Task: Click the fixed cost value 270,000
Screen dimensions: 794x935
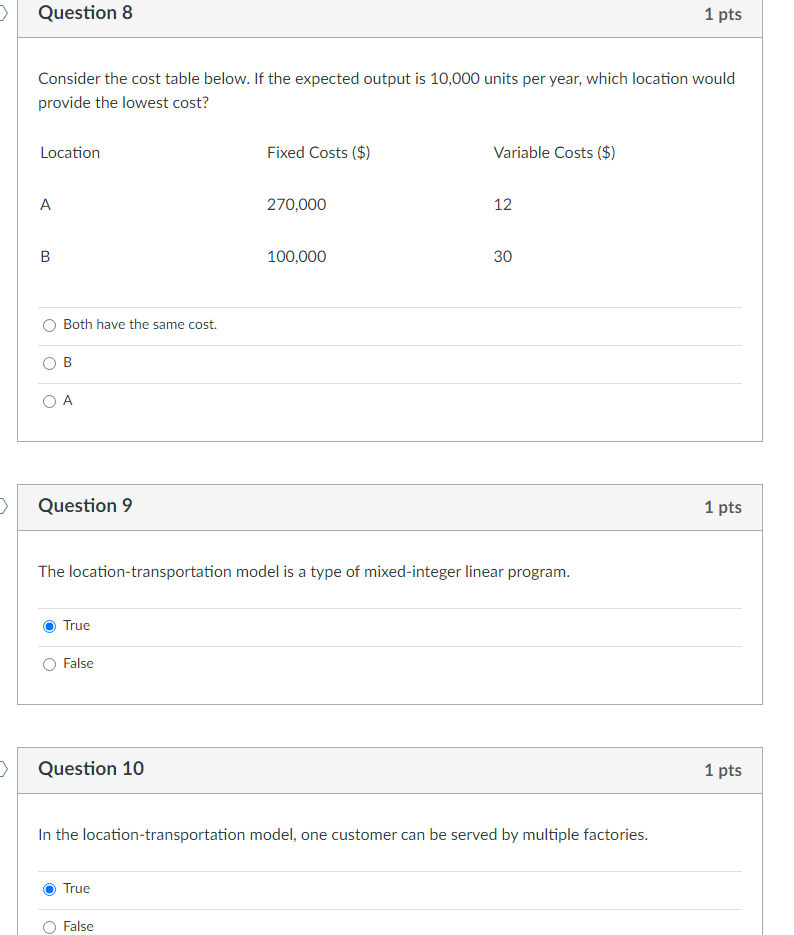Action: click(296, 204)
